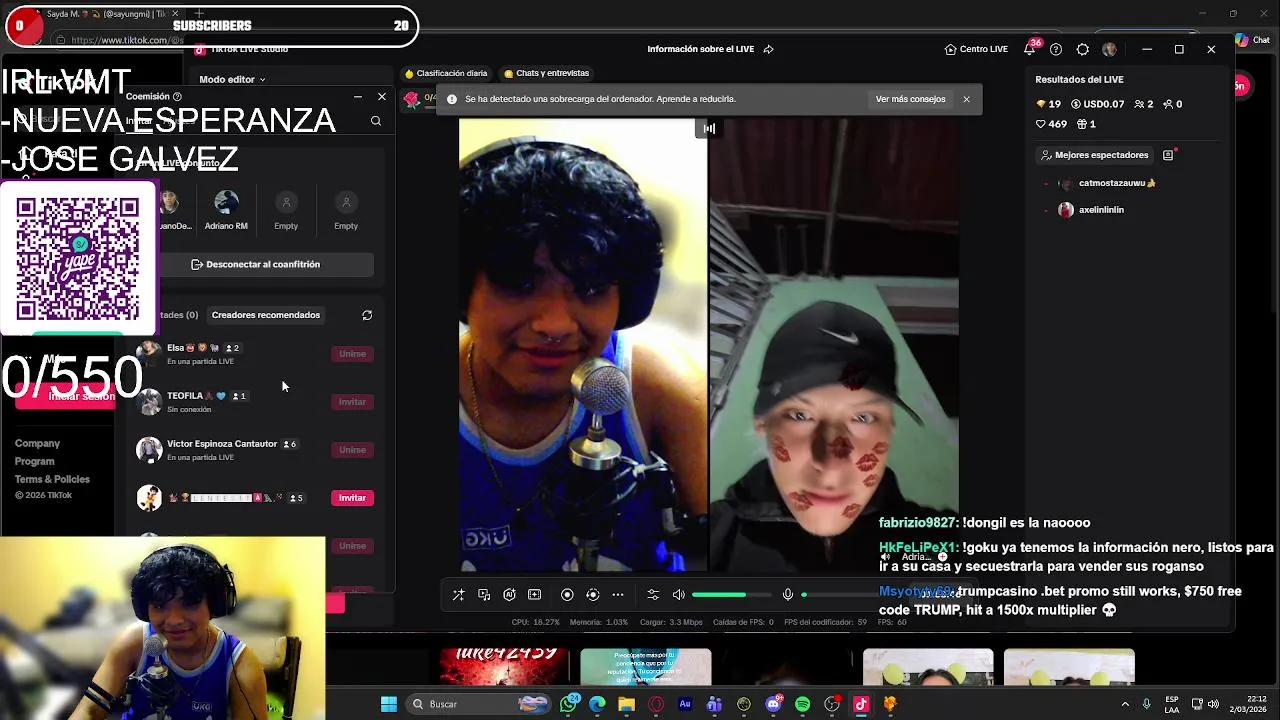
Task: Open the AI assistant icon in bottom toolbar
Action: coord(509,595)
